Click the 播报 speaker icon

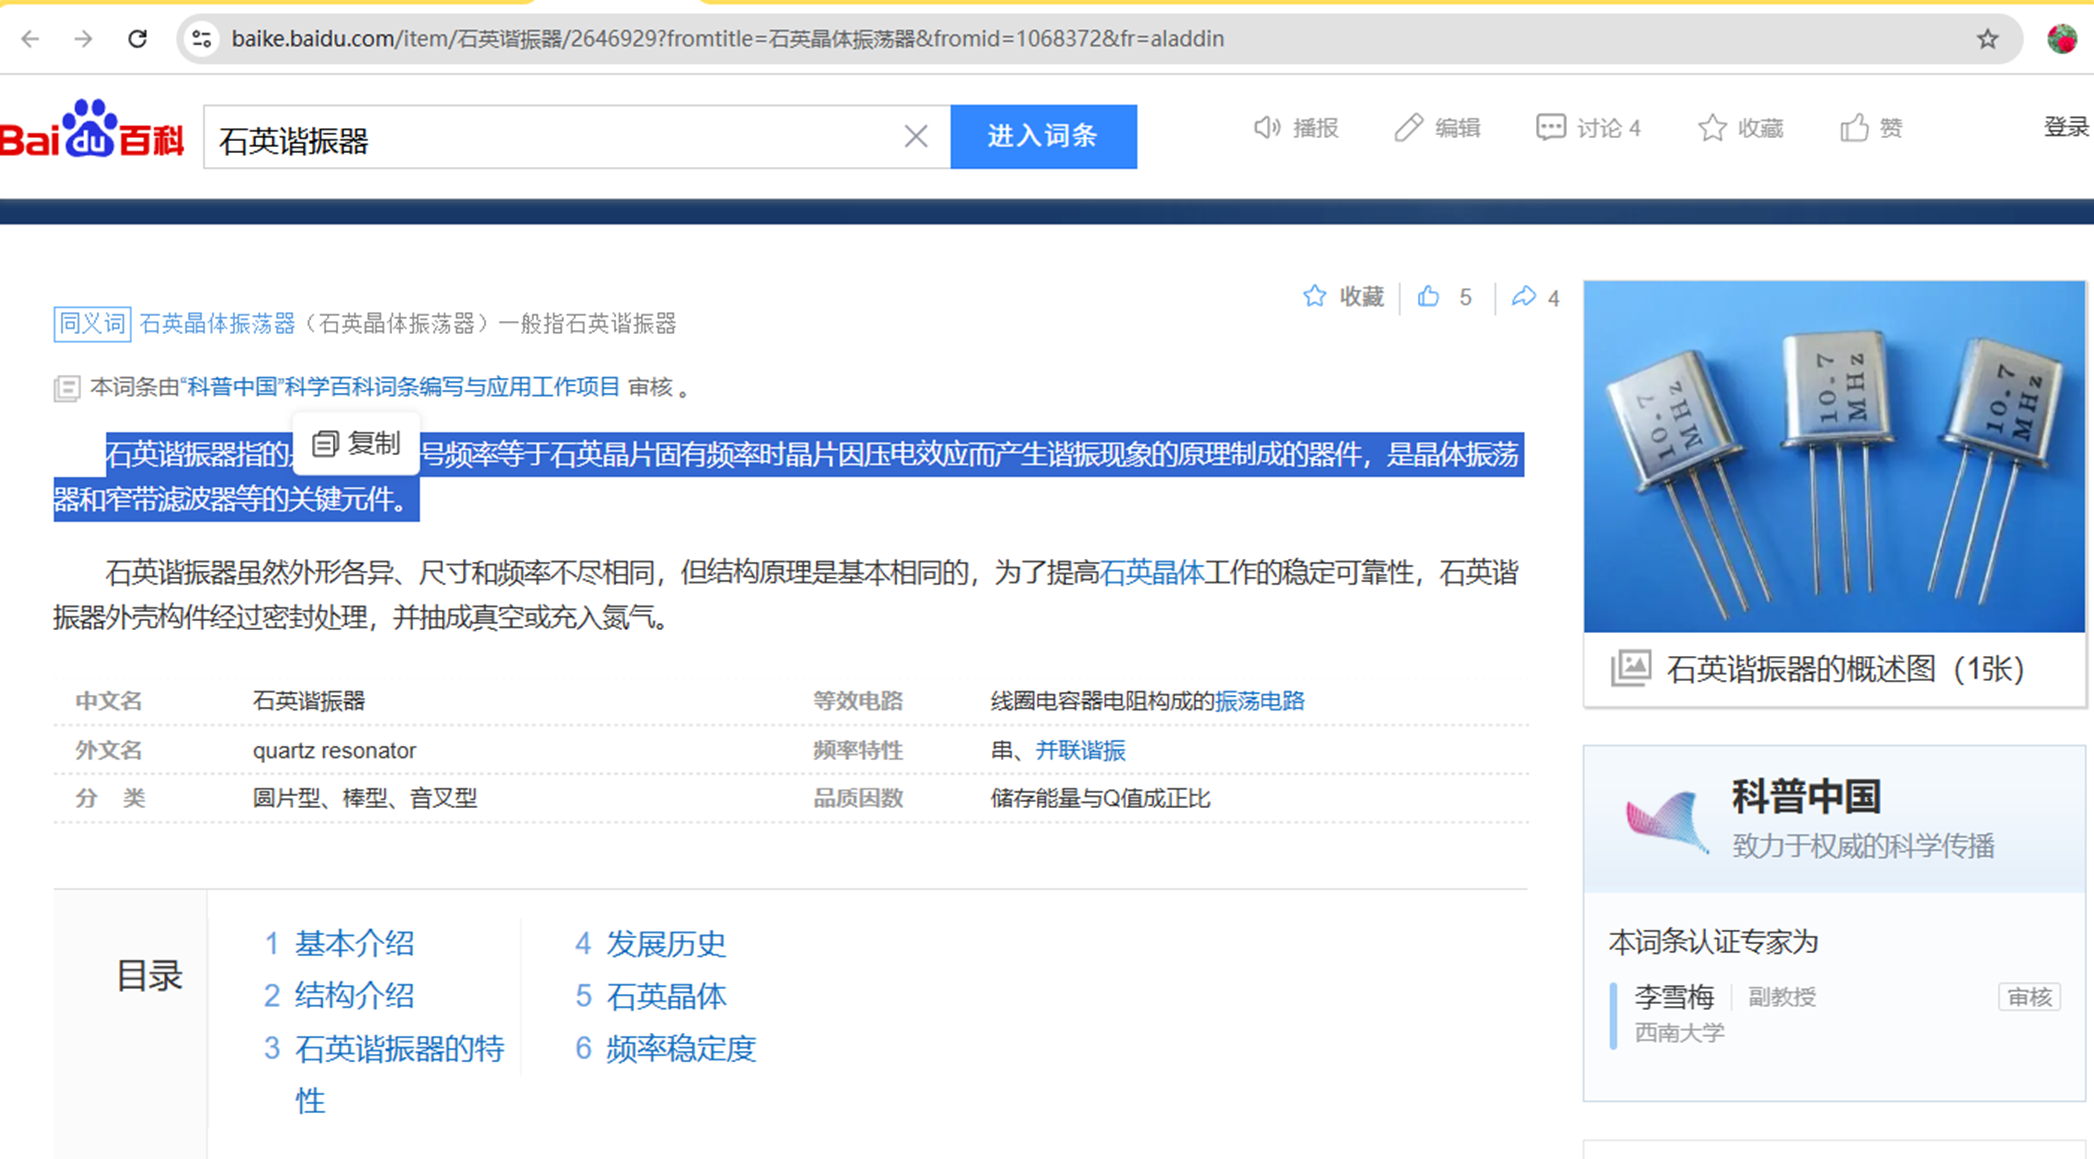(x=1267, y=128)
